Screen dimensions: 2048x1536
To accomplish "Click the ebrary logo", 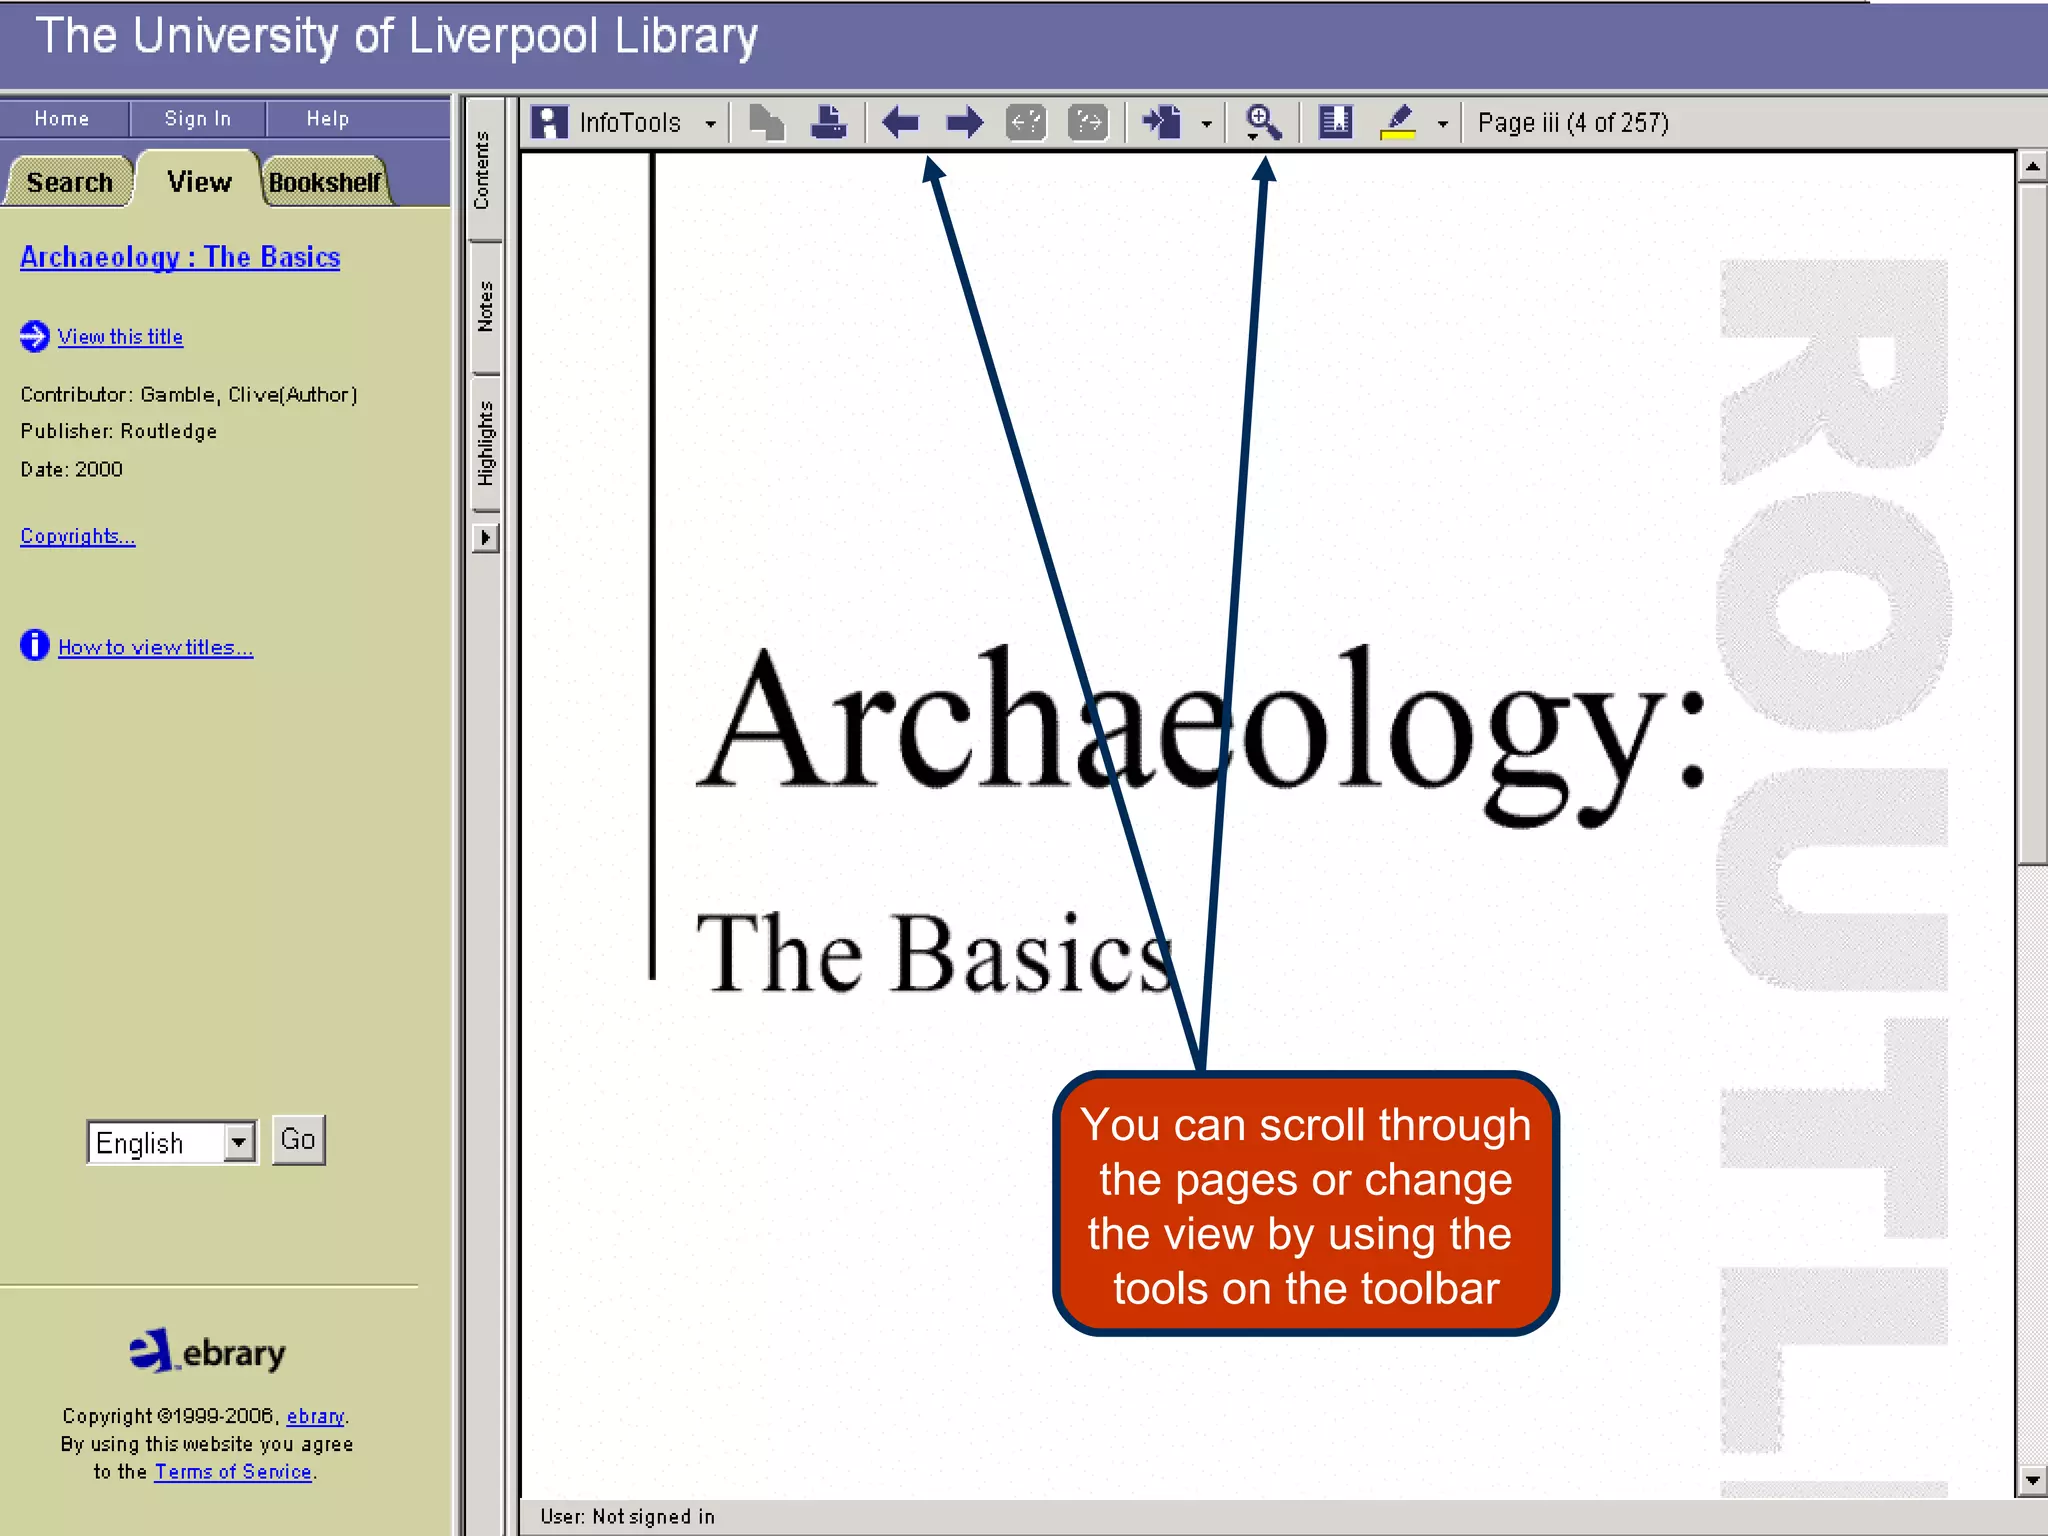I will (x=207, y=1351).
